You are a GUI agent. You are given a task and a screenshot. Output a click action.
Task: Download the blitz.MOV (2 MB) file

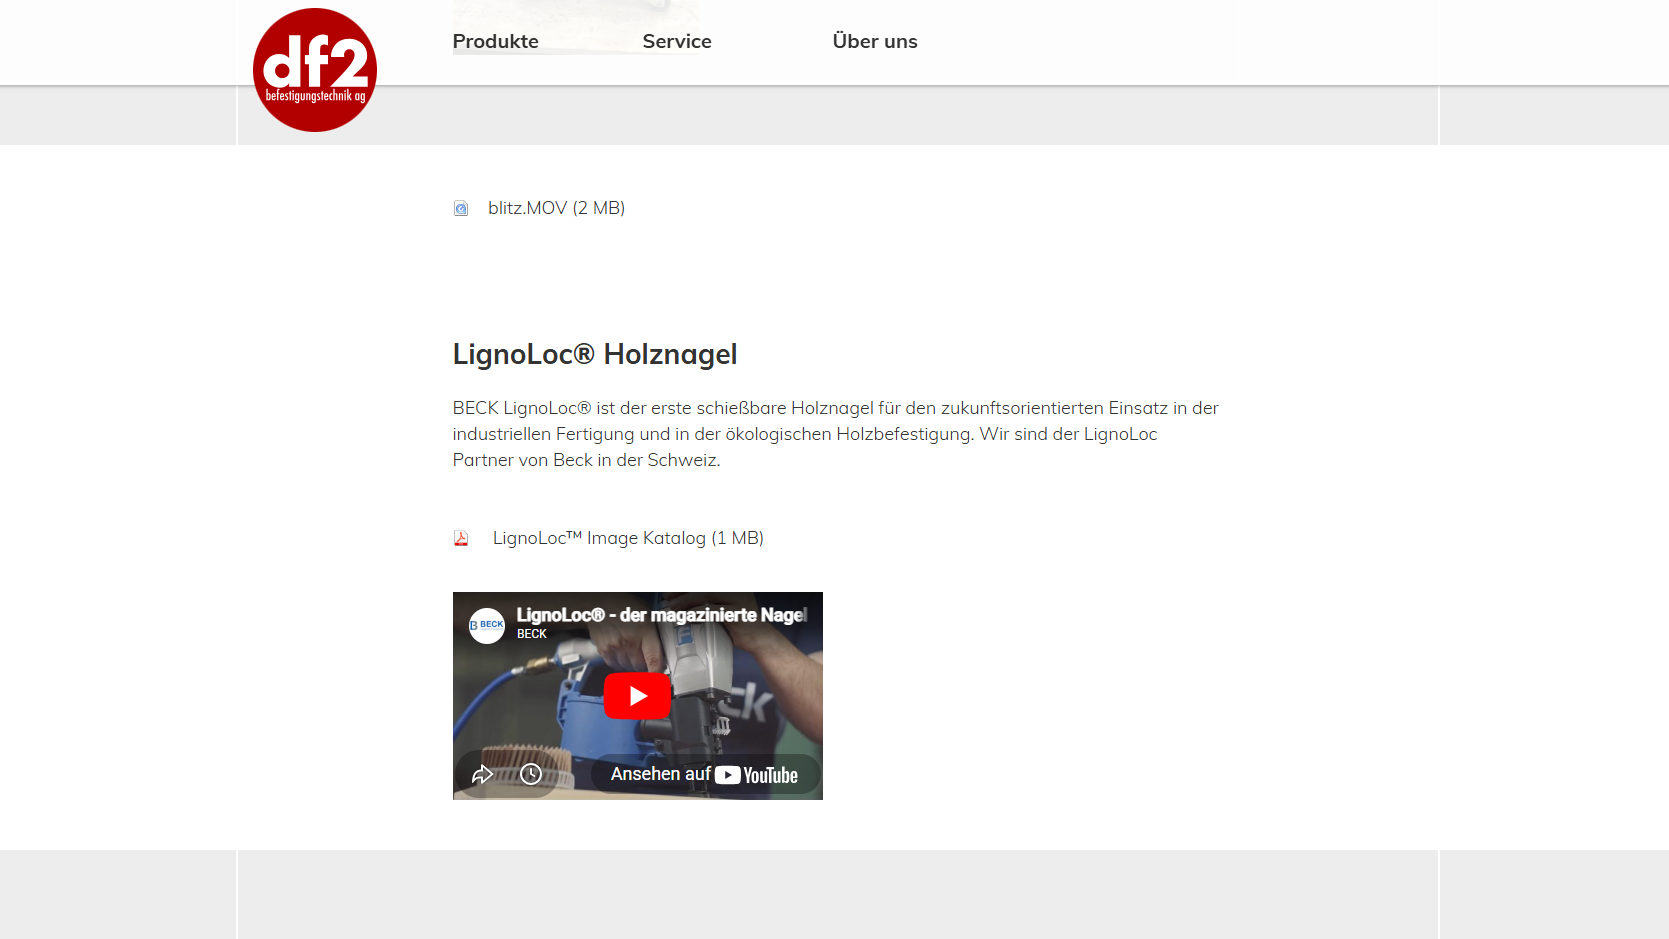pos(556,208)
